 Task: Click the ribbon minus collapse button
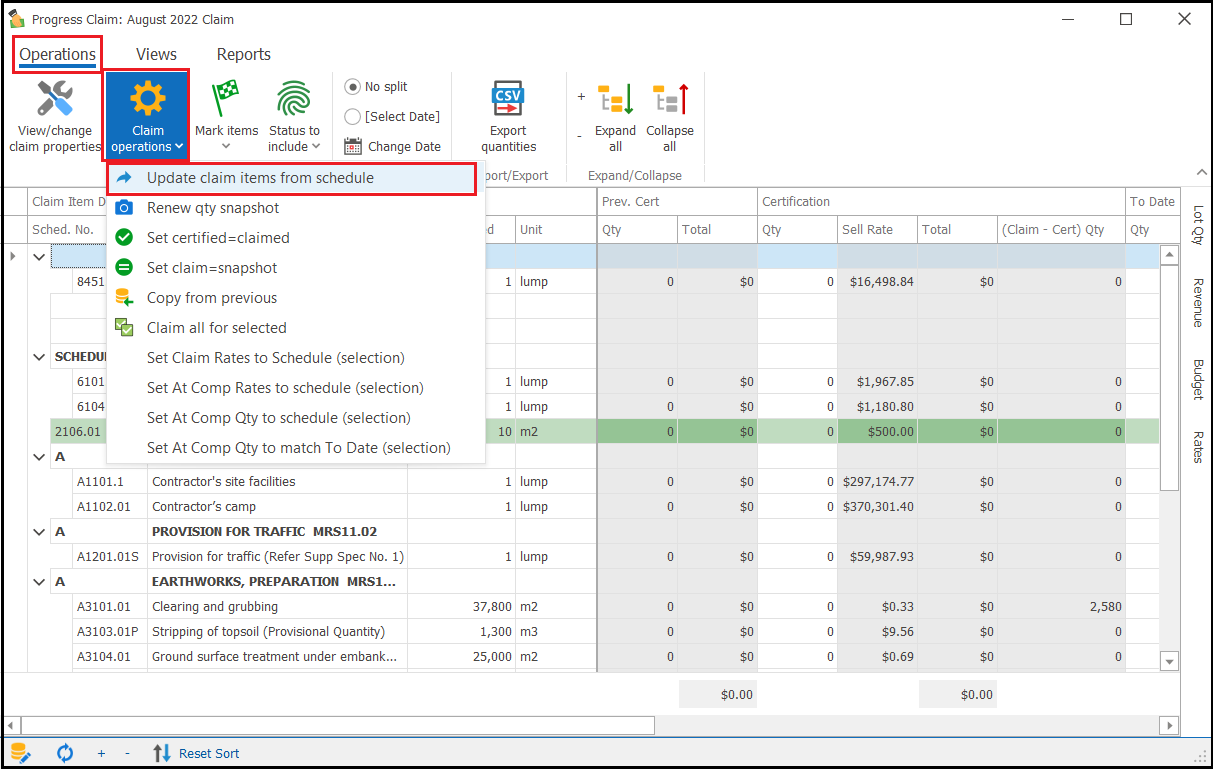580,136
